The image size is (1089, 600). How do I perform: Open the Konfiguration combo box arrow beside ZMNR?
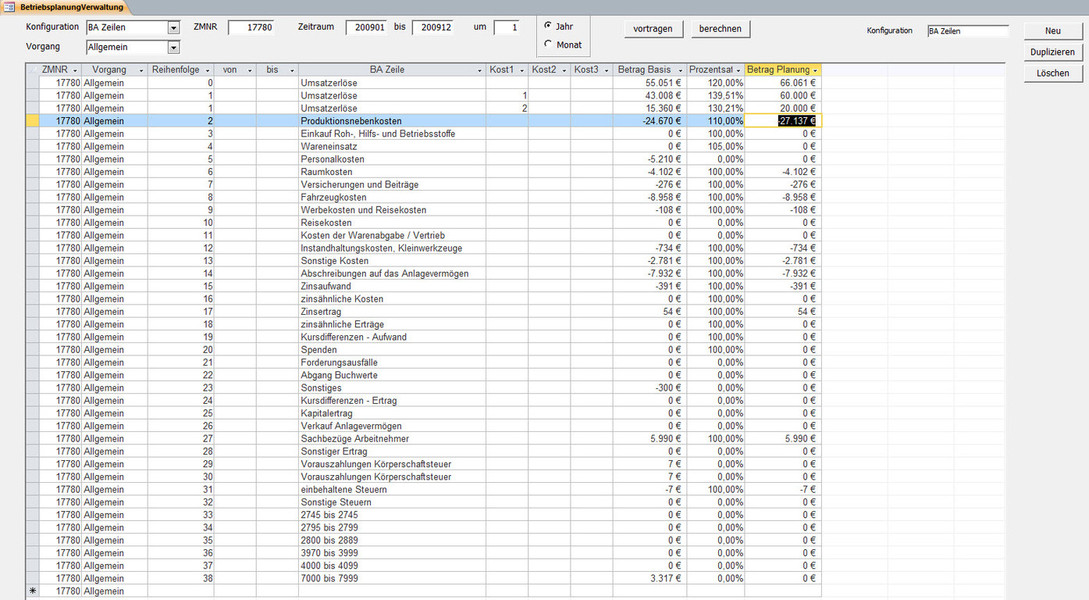pos(174,28)
